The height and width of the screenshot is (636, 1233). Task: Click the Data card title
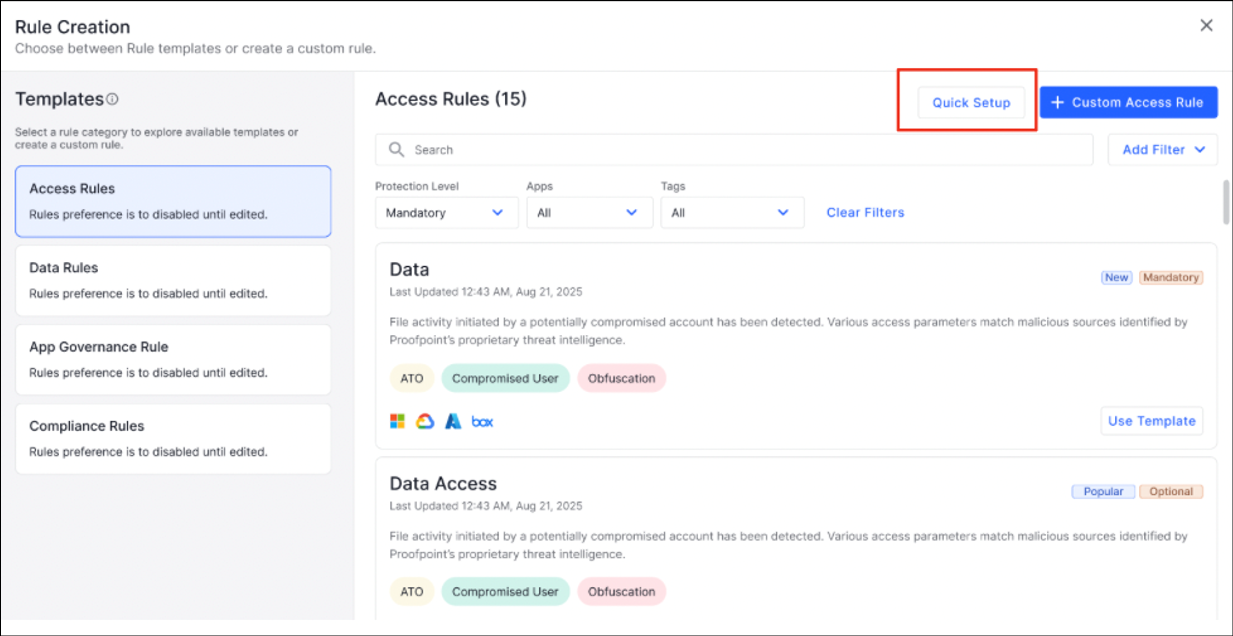(x=409, y=269)
